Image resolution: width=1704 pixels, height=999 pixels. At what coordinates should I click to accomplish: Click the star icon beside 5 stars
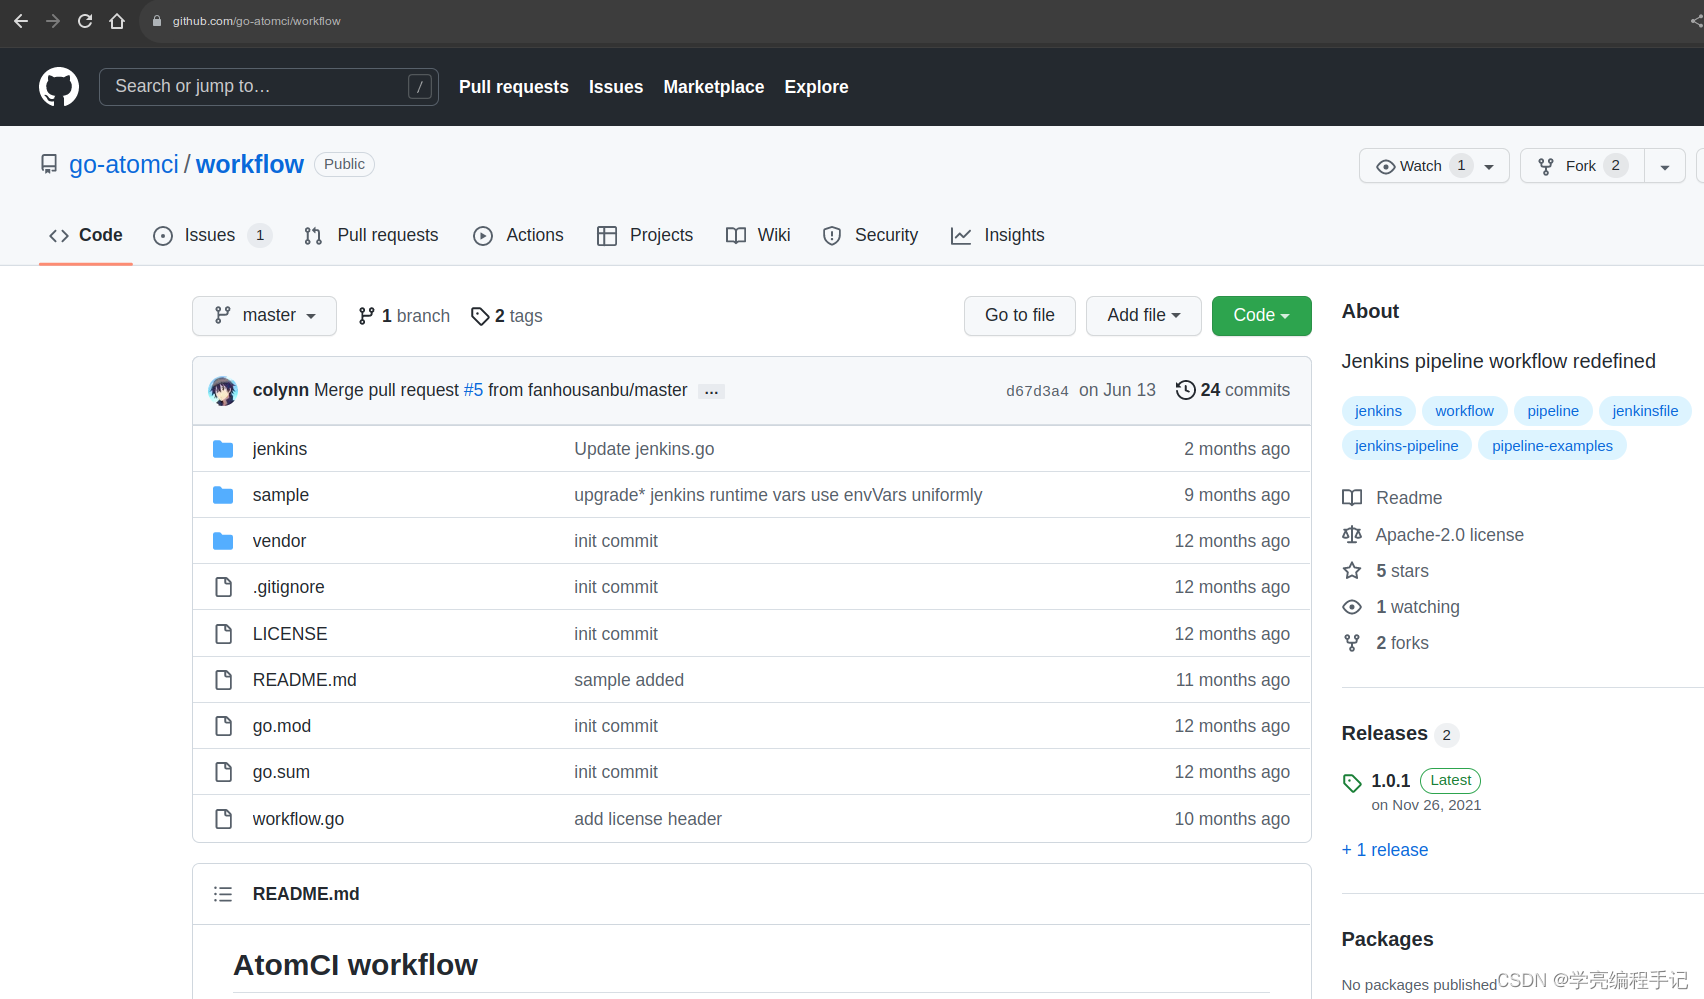pyautogui.click(x=1352, y=571)
